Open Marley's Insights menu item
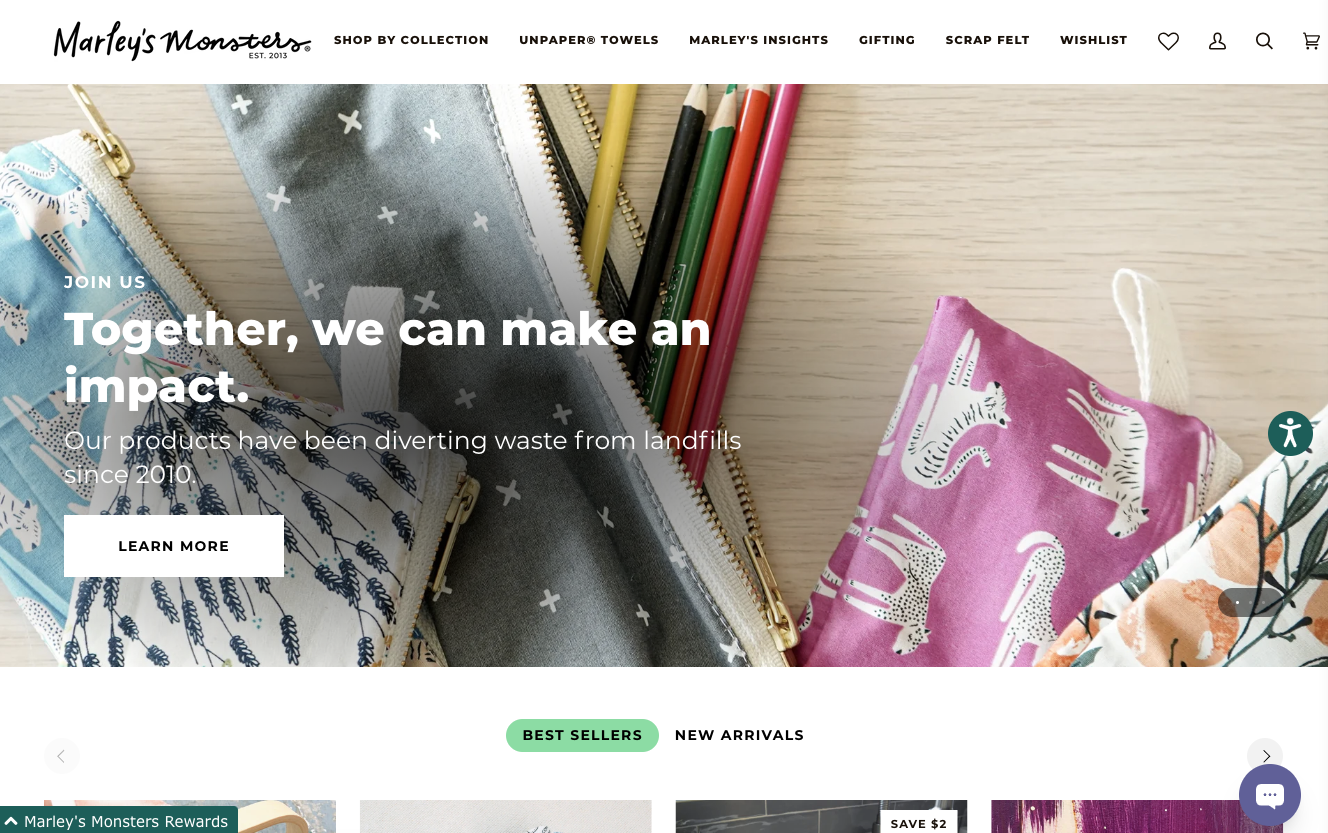Screen dimensions: 1328x833 (x=759, y=40)
